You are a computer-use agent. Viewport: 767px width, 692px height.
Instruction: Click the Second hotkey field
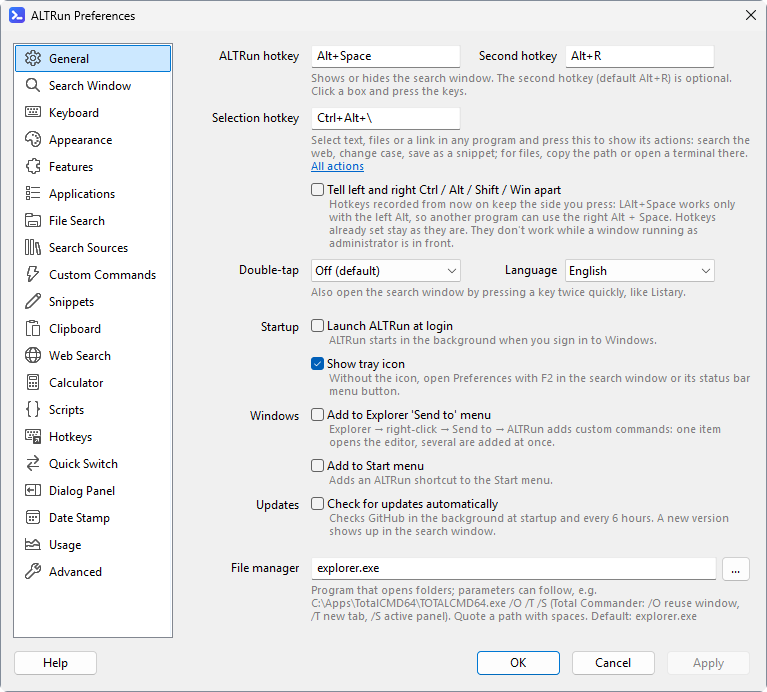pyautogui.click(x=639, y=56)
